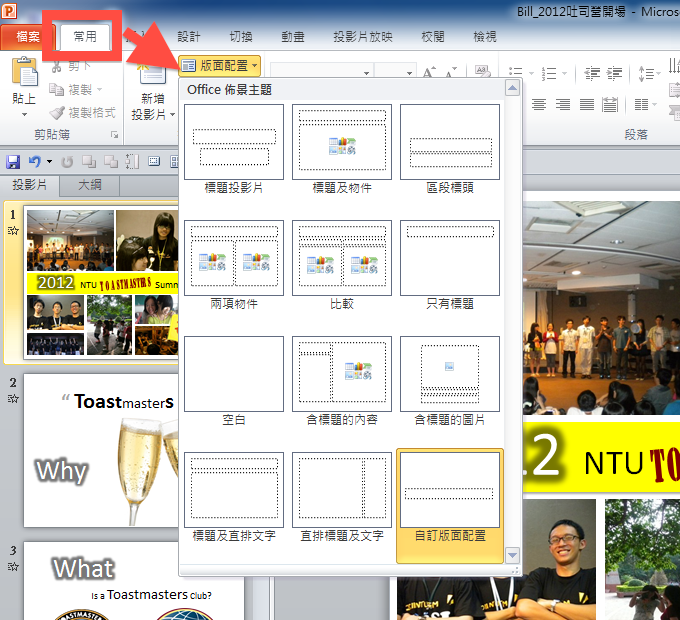Click the PowerPoint application logo icon
Screen dimensions: 680x620
(x=10, y=10)
